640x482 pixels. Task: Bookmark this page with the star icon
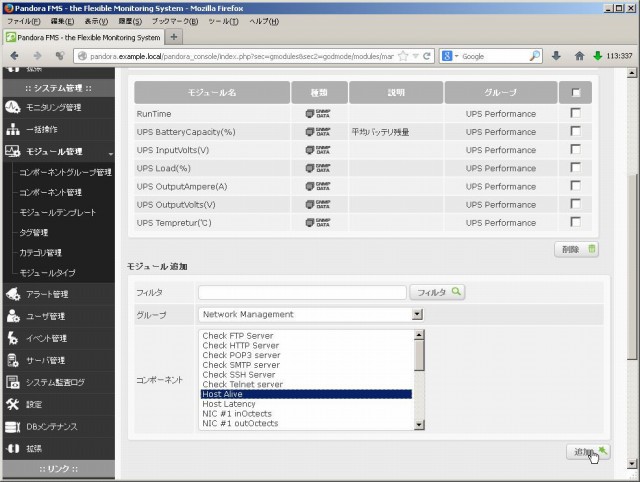click(x=403, y=56)
